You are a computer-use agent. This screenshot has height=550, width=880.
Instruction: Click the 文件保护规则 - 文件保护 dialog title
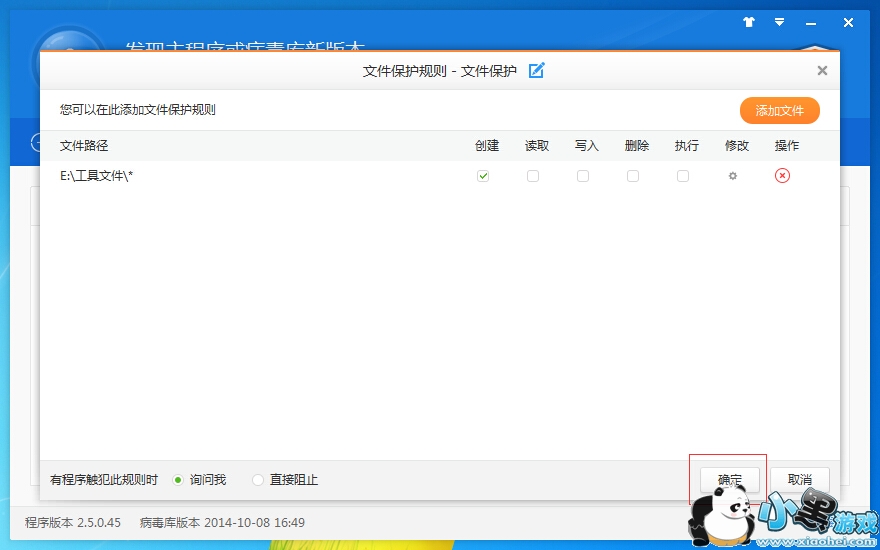point(439,71)
